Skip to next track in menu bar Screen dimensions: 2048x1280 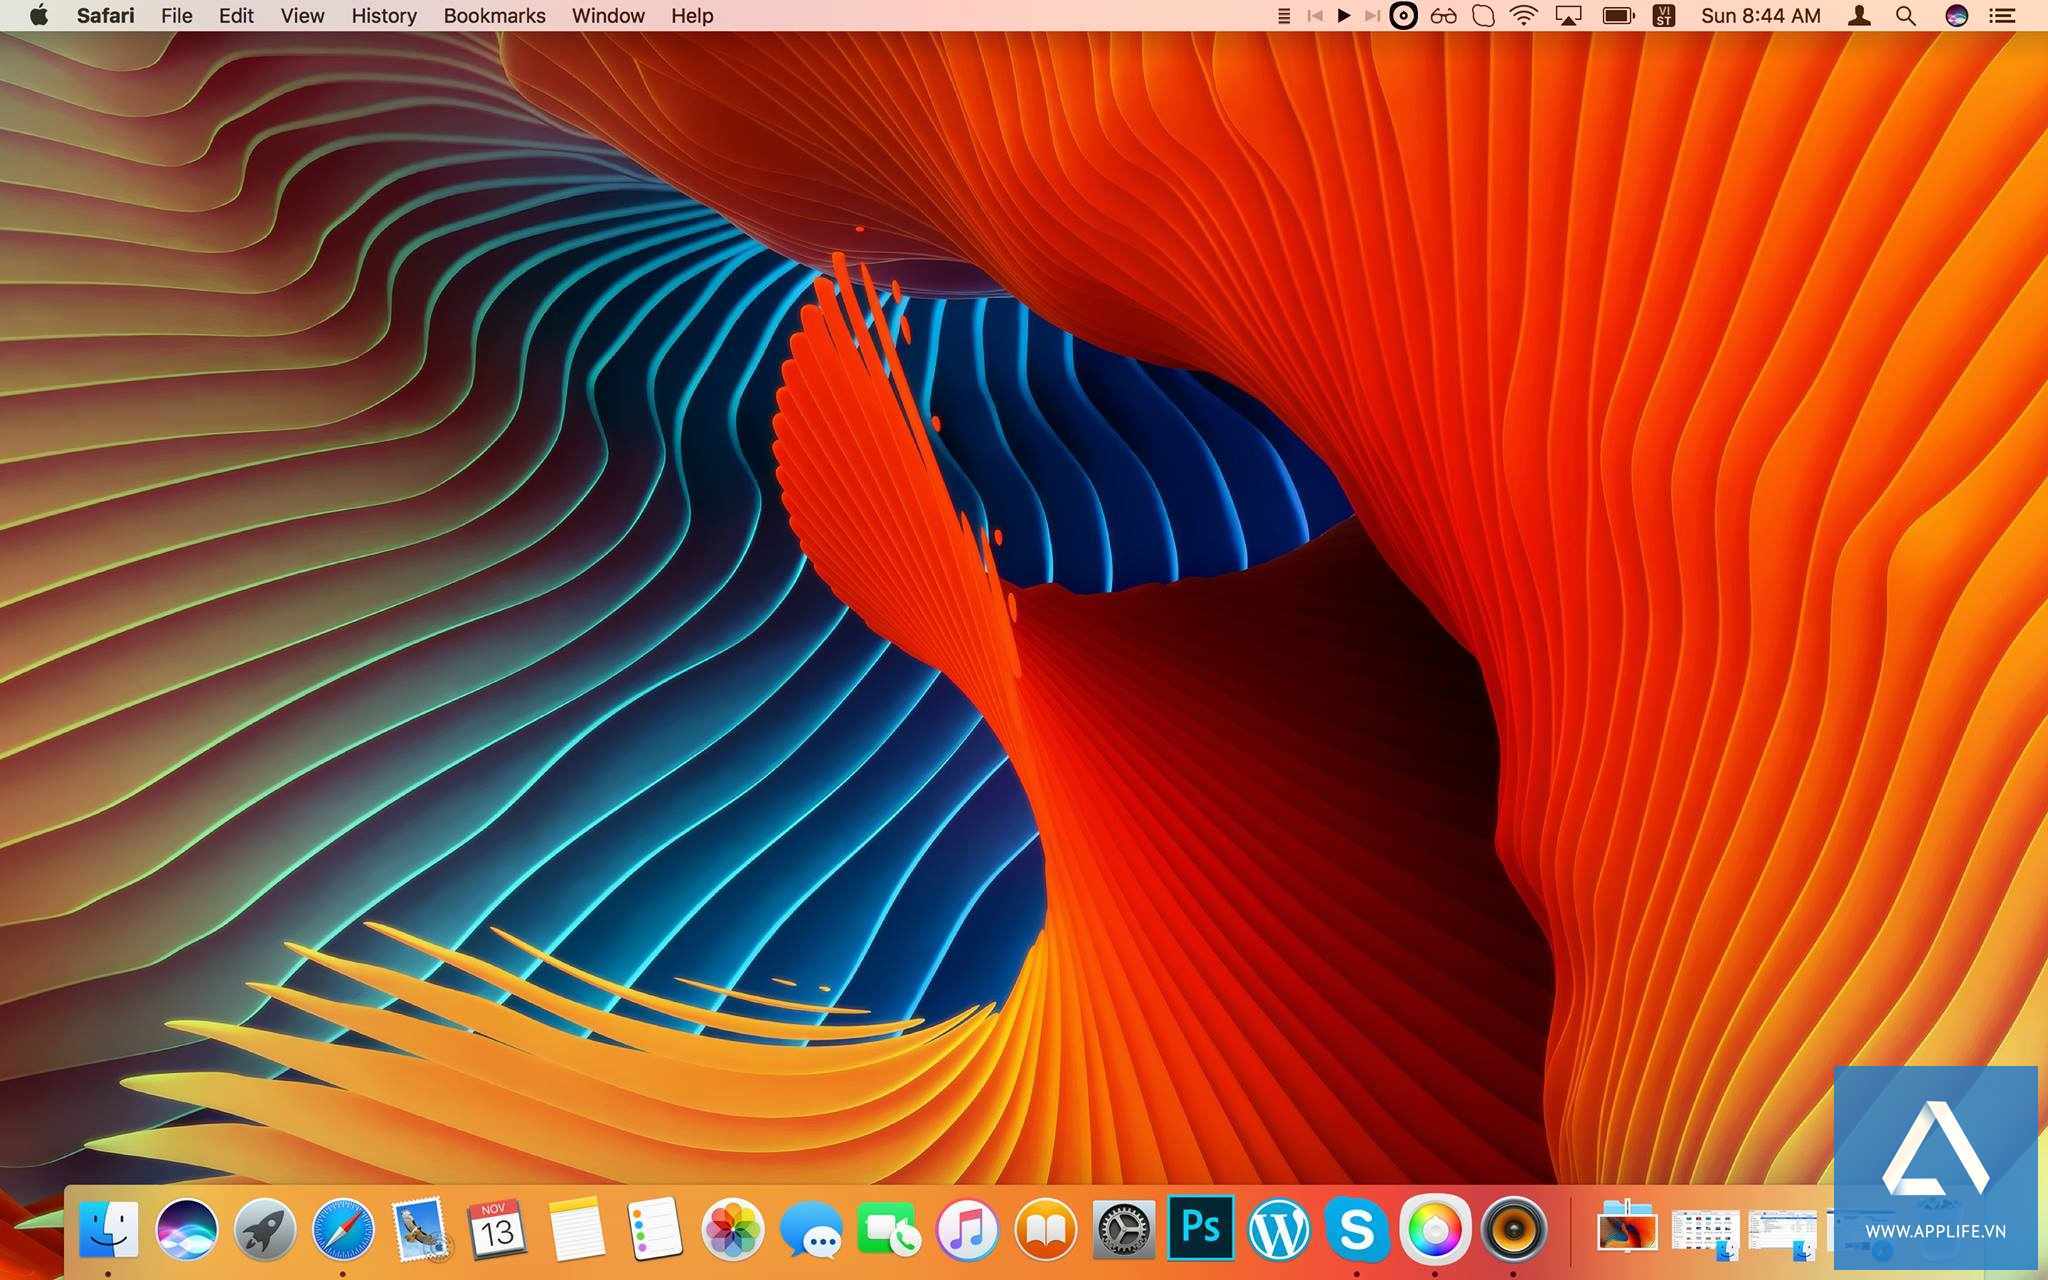pos(1373,16)
